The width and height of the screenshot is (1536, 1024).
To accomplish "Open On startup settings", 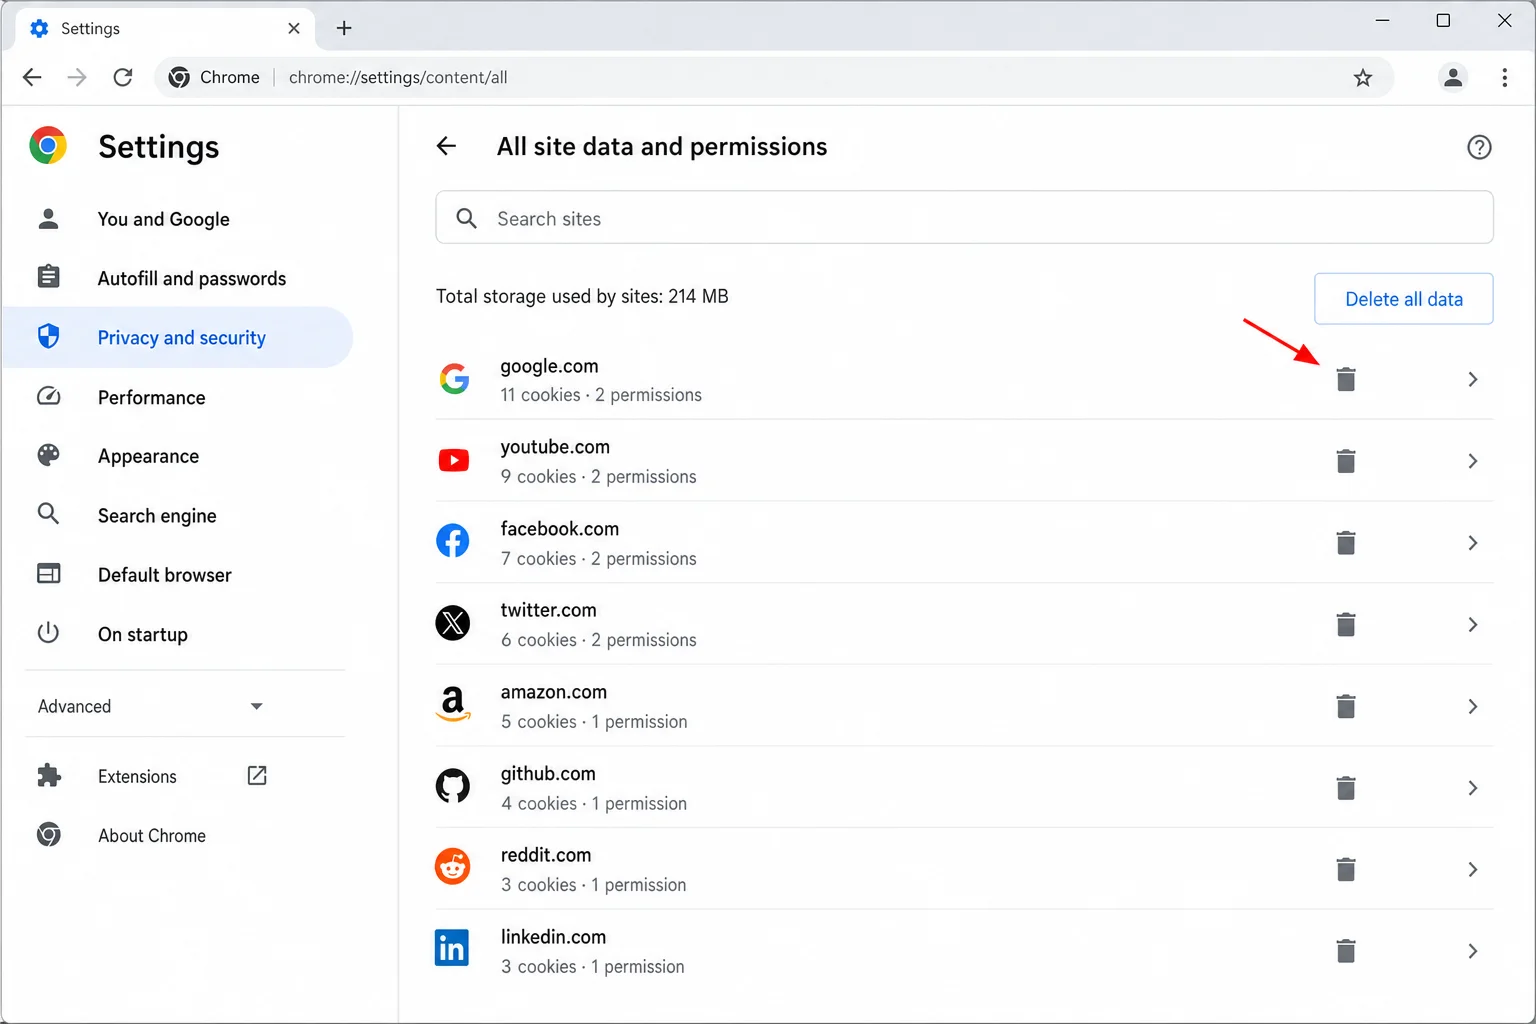I will [x=178, y=634].
